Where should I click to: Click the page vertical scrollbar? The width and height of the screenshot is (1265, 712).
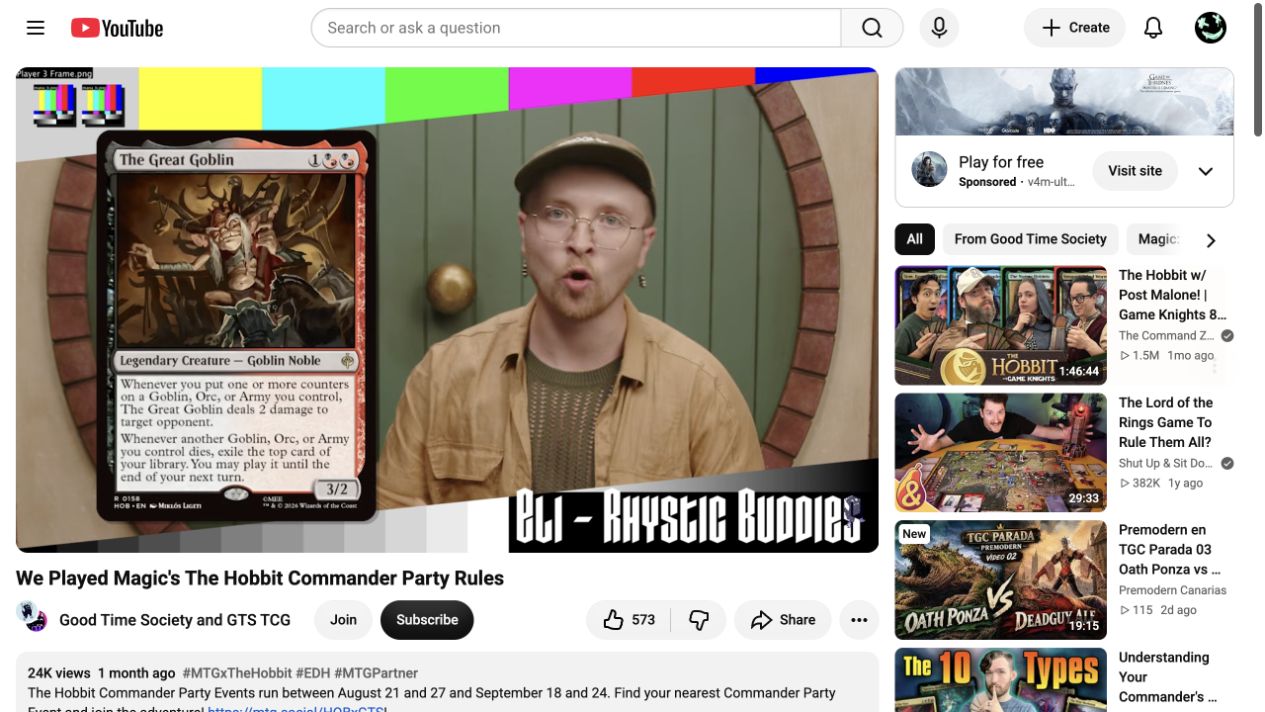tap(1259, 70)
